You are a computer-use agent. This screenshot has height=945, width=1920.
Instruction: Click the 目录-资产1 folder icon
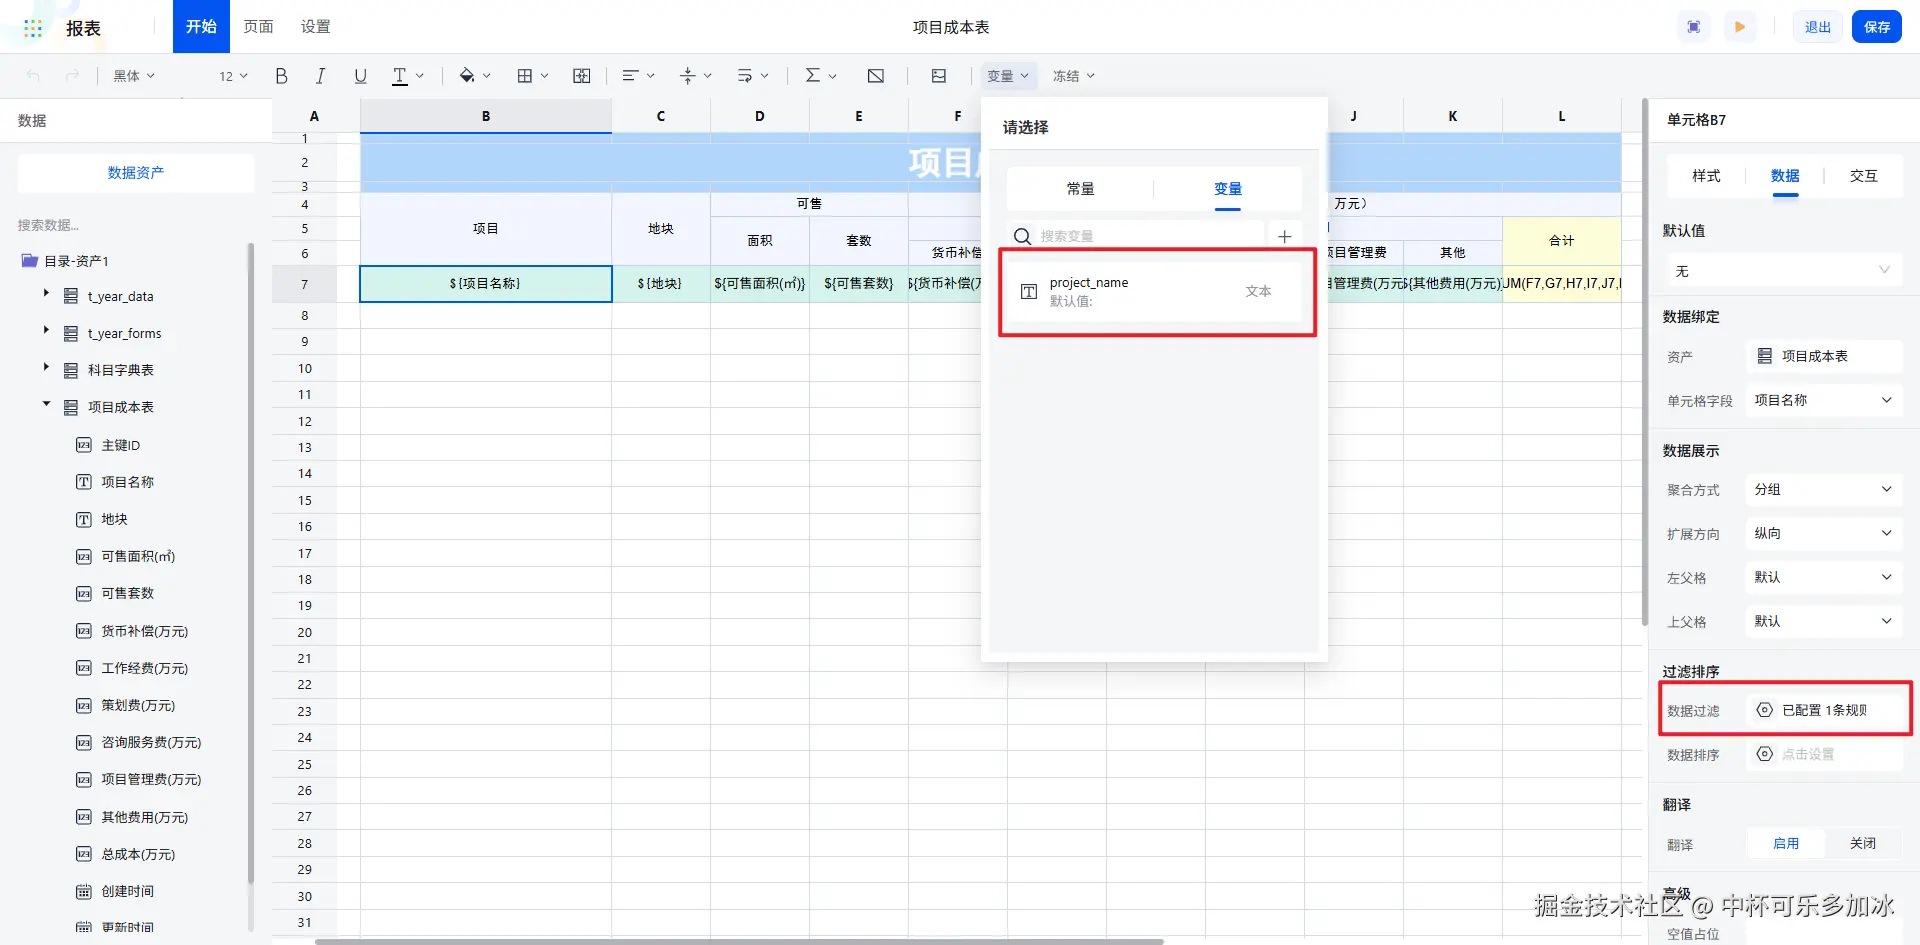tap(29, 261)
